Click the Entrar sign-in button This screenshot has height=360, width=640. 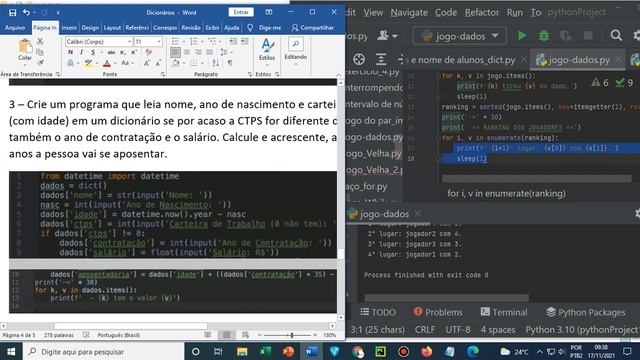241,12
